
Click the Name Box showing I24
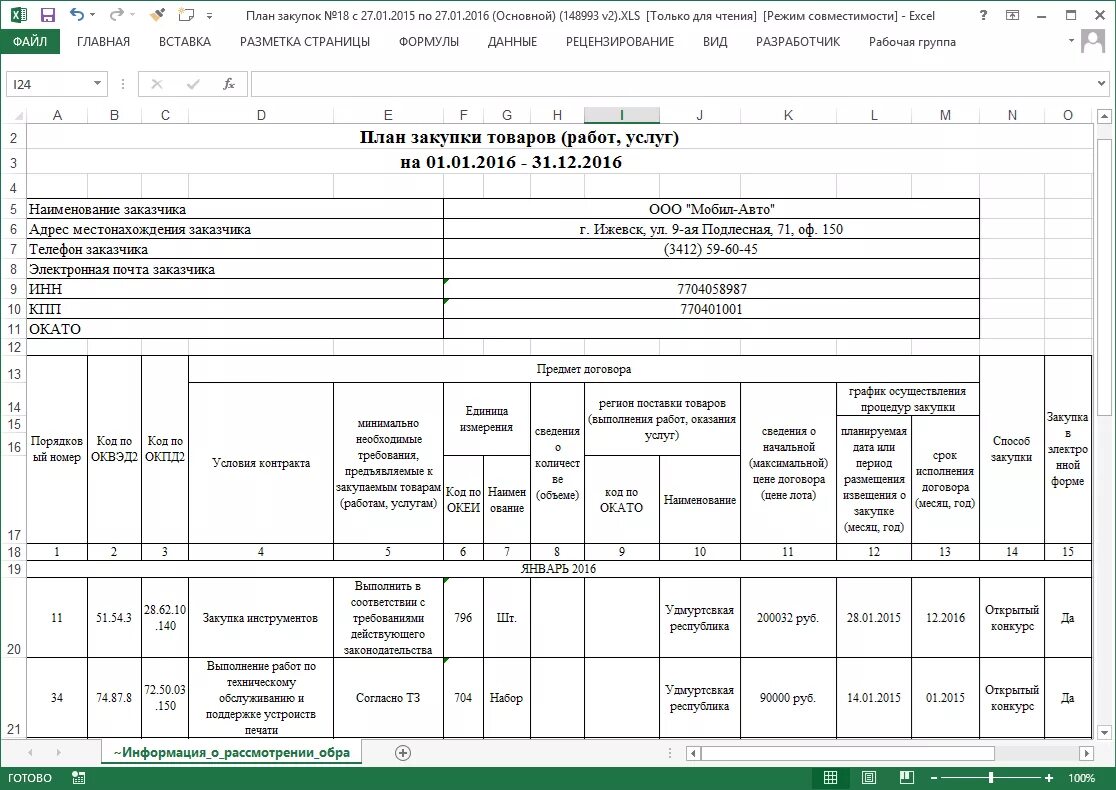point(48,84)
